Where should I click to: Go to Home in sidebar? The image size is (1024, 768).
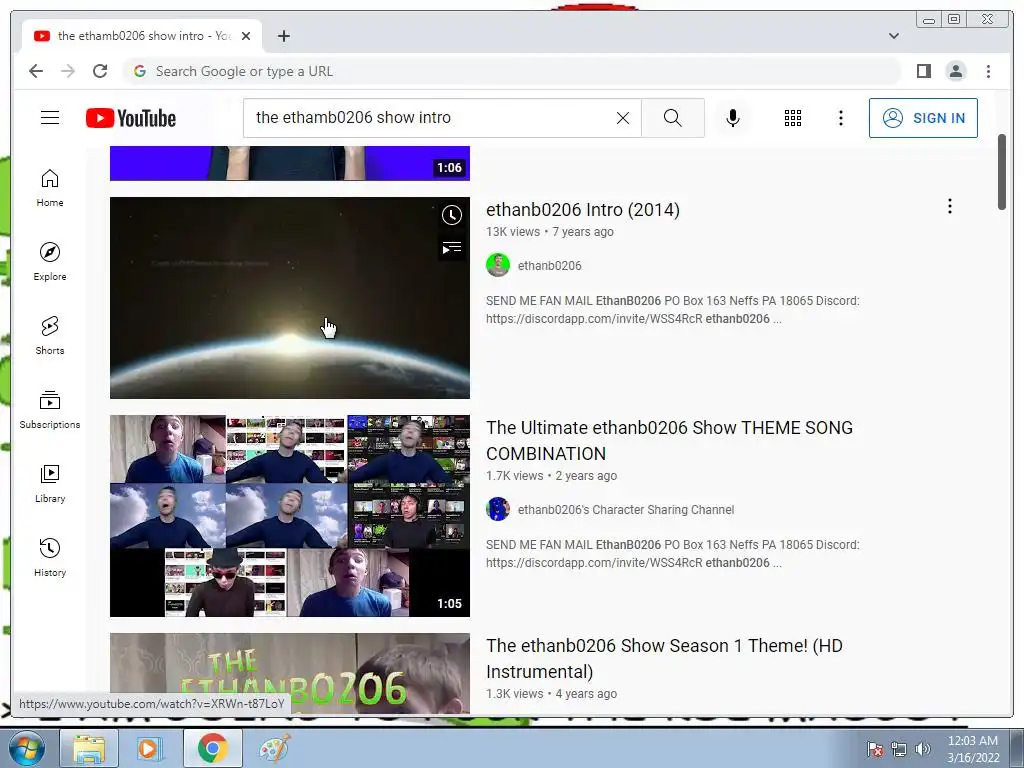pyautogui.click(x=50, y=189)
